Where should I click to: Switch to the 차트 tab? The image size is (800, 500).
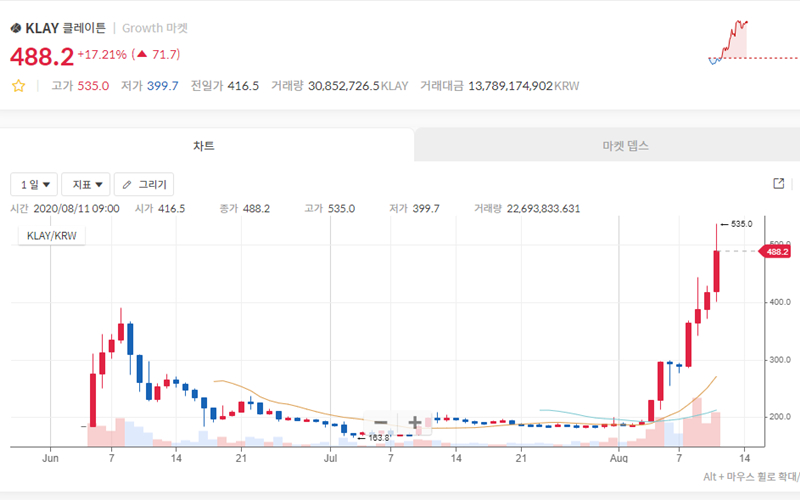coord(204,146)
